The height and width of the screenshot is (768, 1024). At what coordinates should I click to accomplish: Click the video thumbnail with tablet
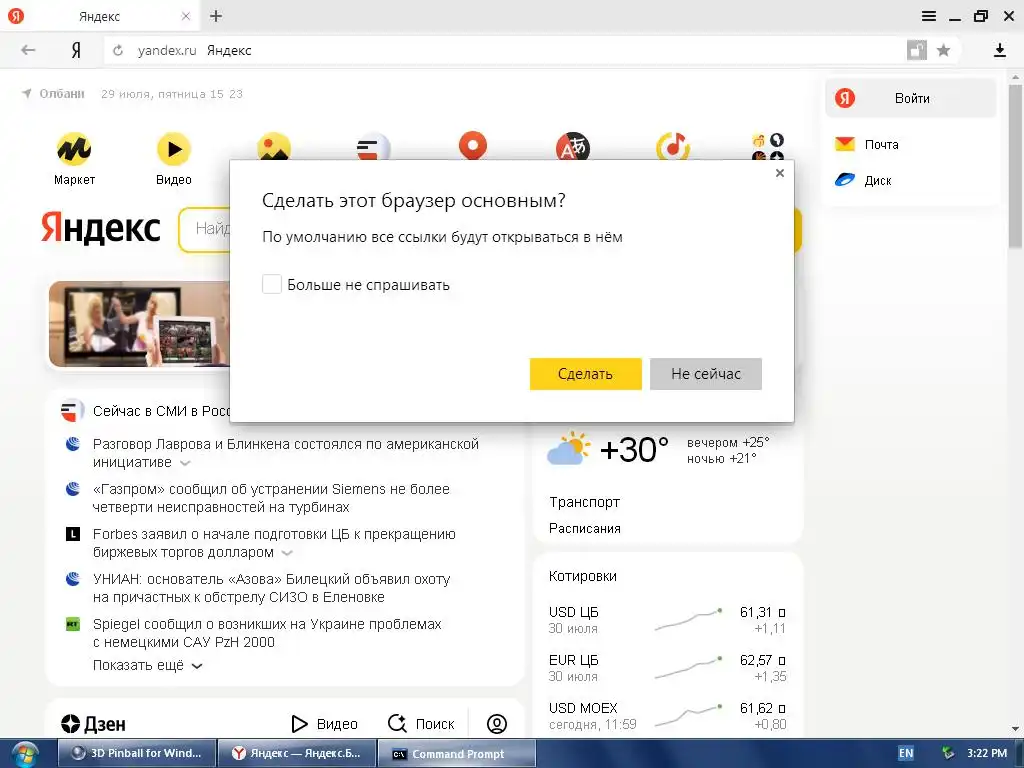pos(139,324)
